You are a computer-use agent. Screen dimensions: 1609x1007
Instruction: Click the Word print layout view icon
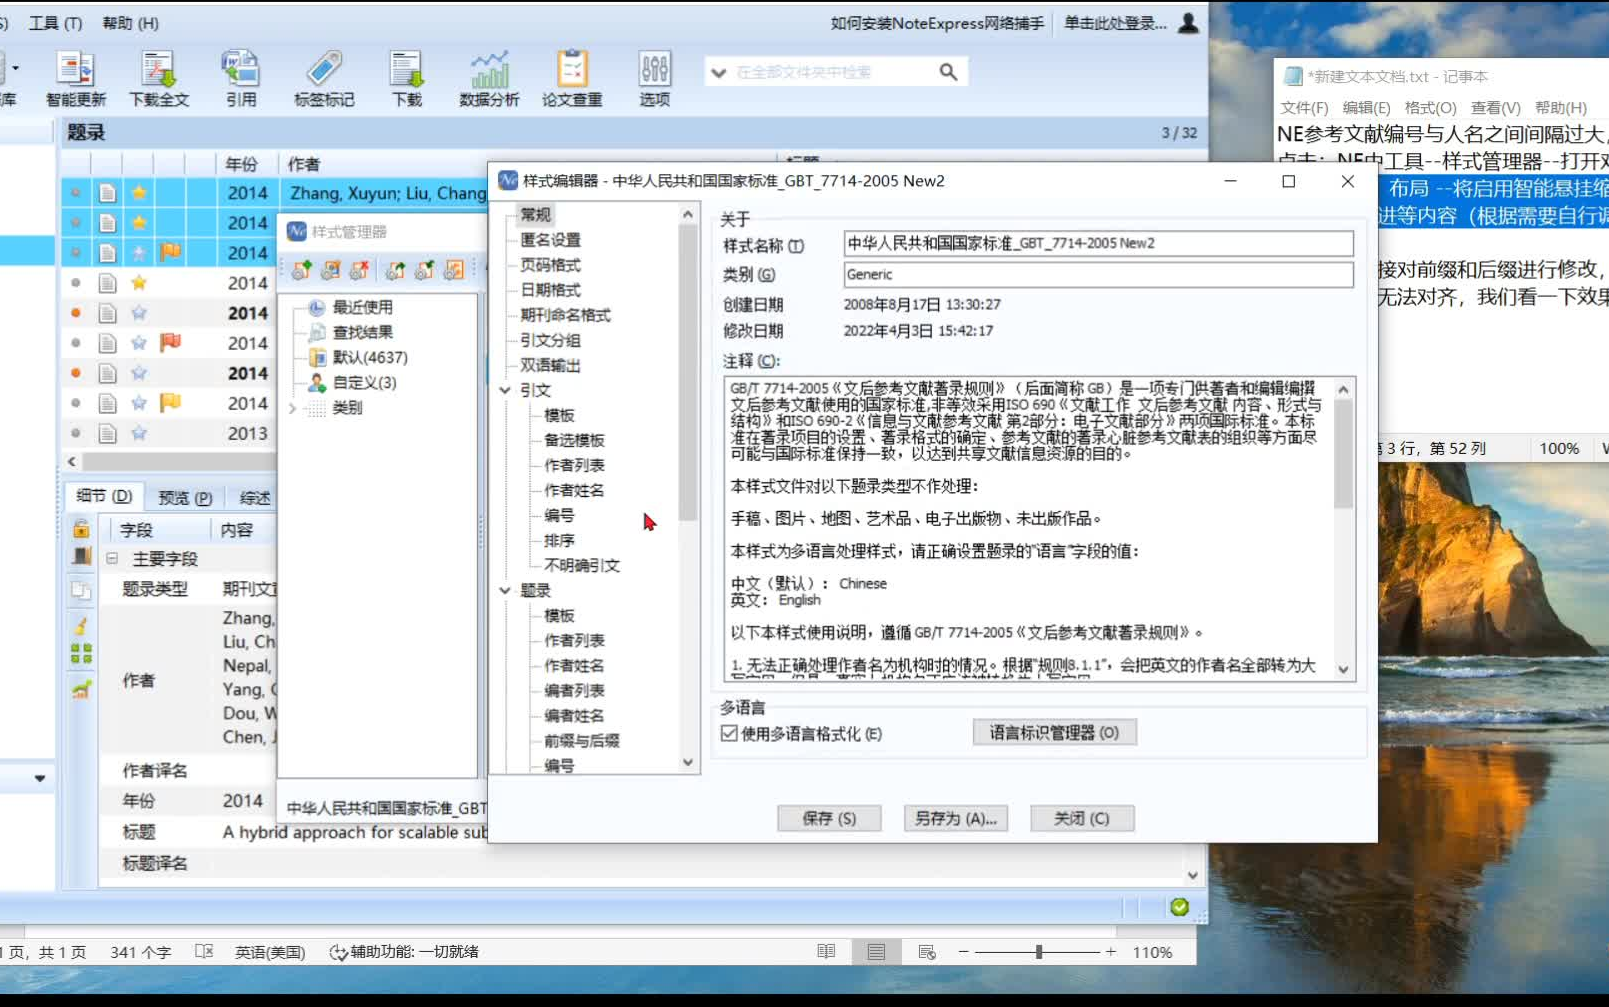(x=876, y=952)
